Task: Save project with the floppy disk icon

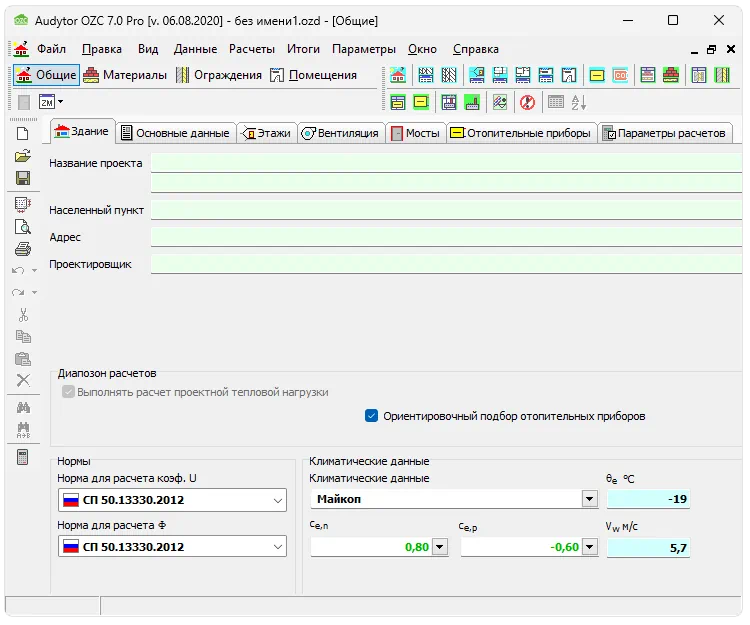Action: [x=22, y=178]
